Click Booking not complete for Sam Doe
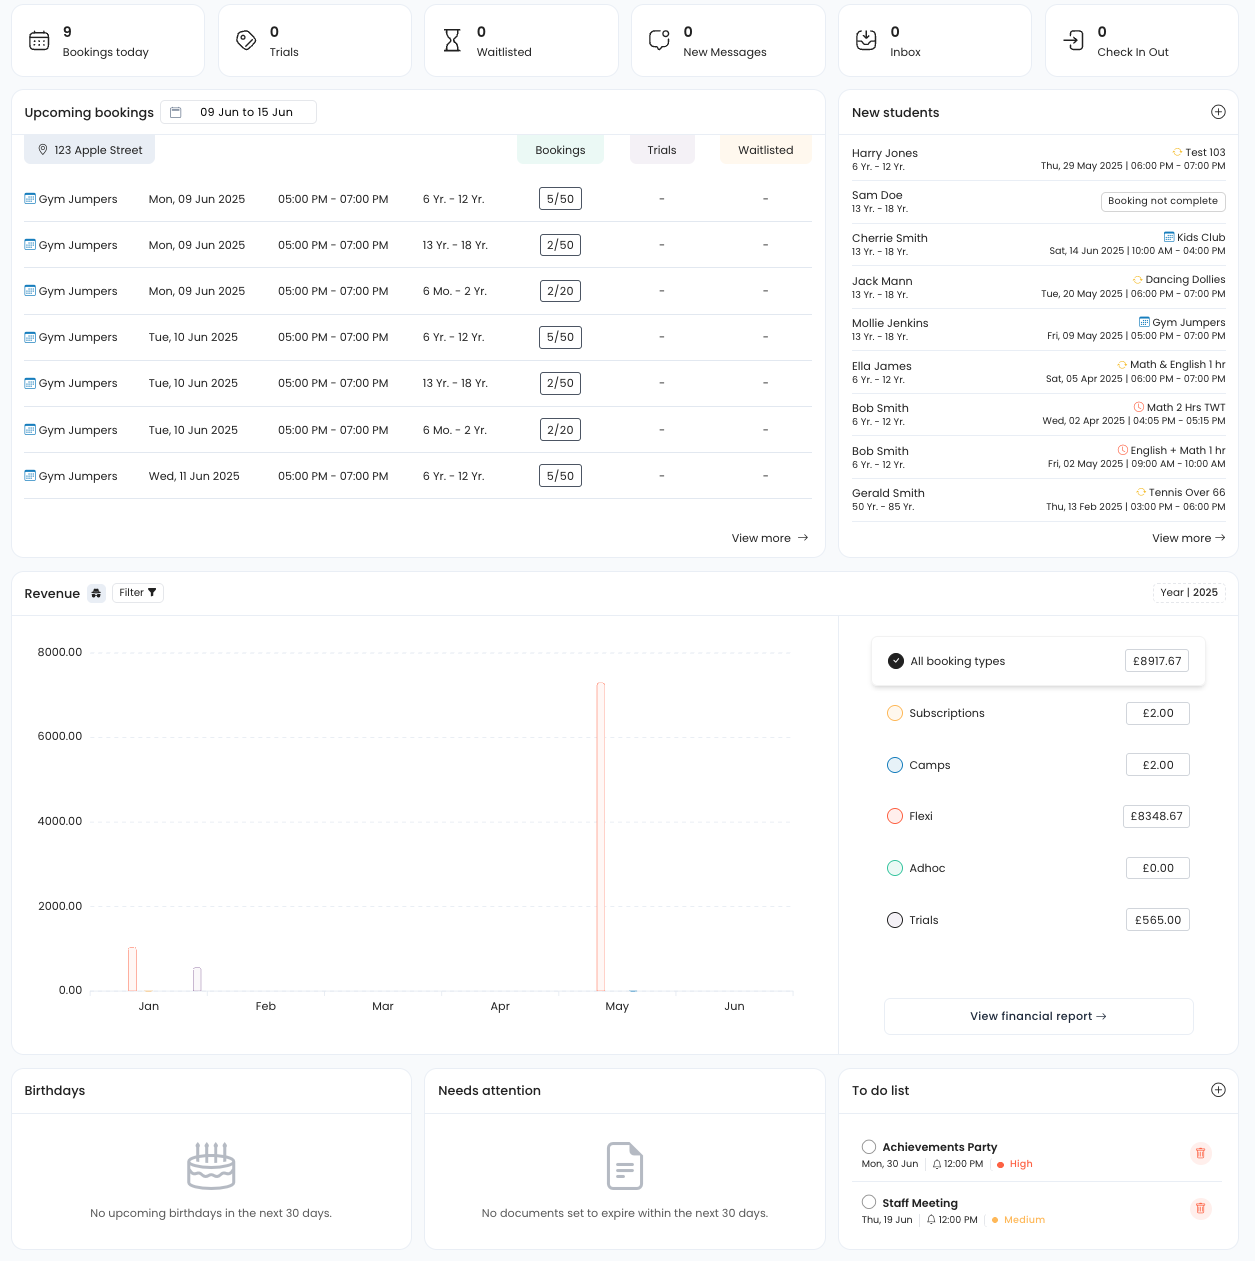1255x1261 pixels. 1163,201
